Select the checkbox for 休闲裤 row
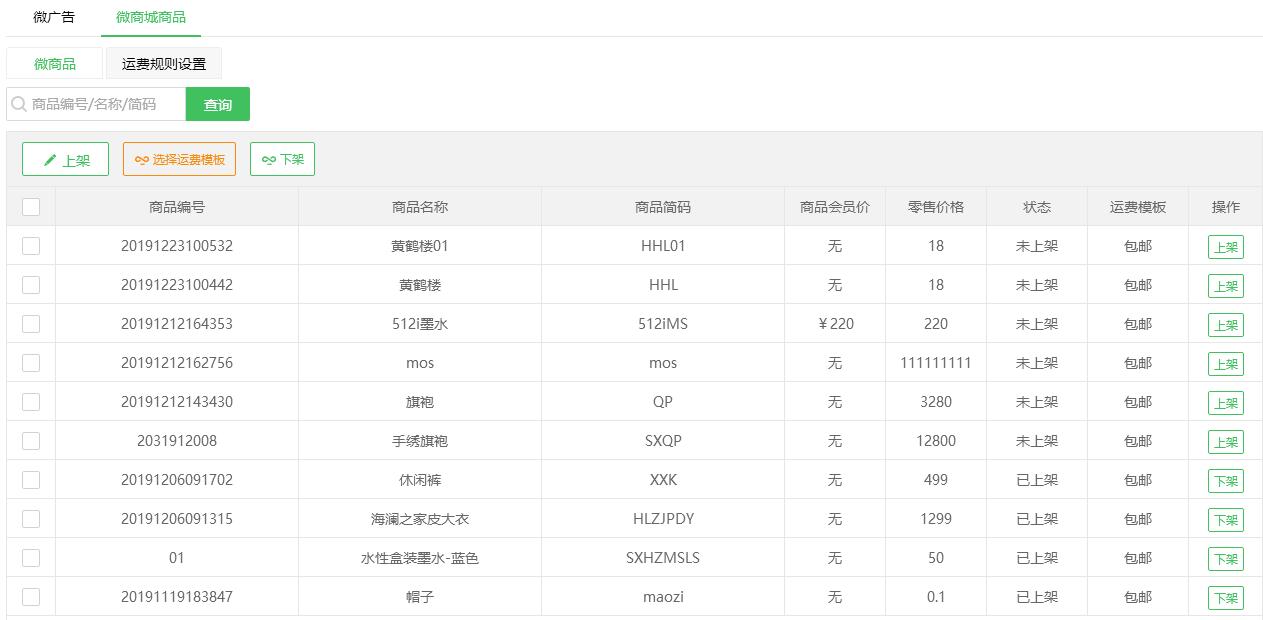The image size is (1263, 620). (x=31, y=480)
